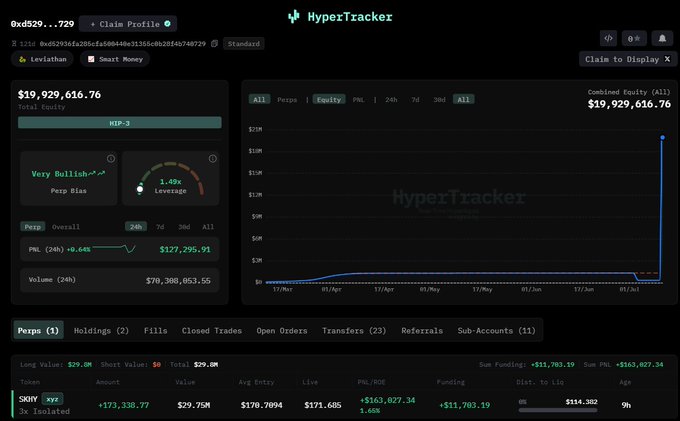The height and width of the screenshot is (421, 680).
Task: Open the Closed Trades tab
Action: tap(212, 330)
